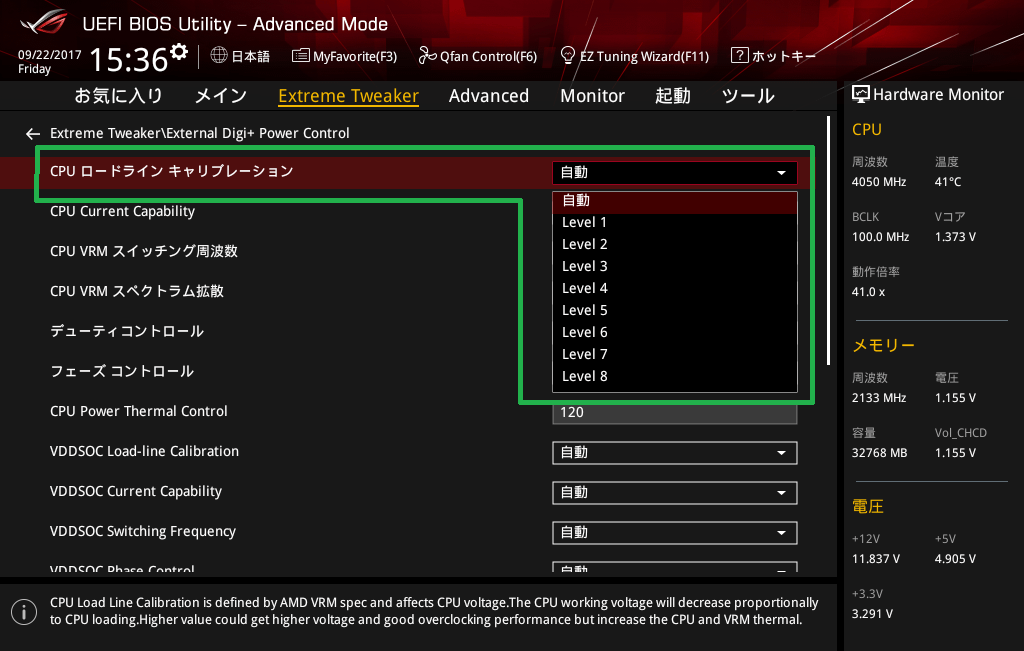Image resolution: width=1024 pixels, height=651 pixels.
Task: Click the 4.905 V reading
Action: point(955,559)
